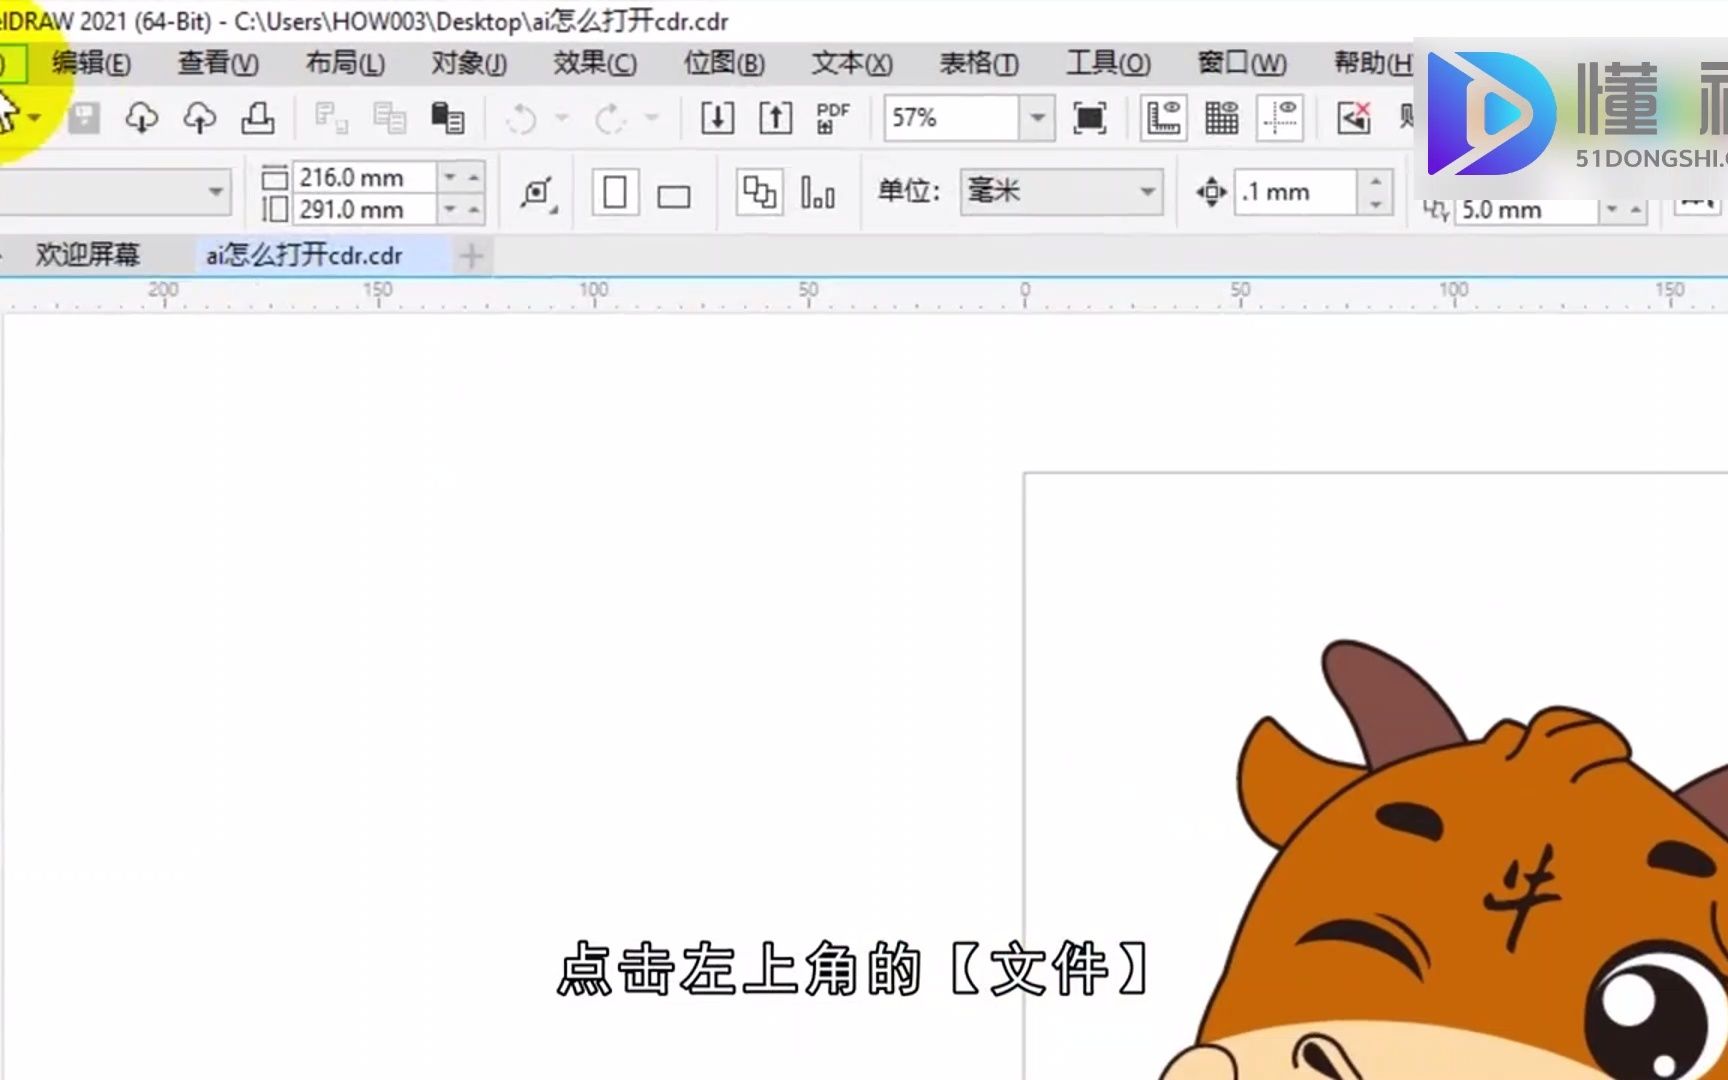Click the cloud upload icon

[199, 118]
